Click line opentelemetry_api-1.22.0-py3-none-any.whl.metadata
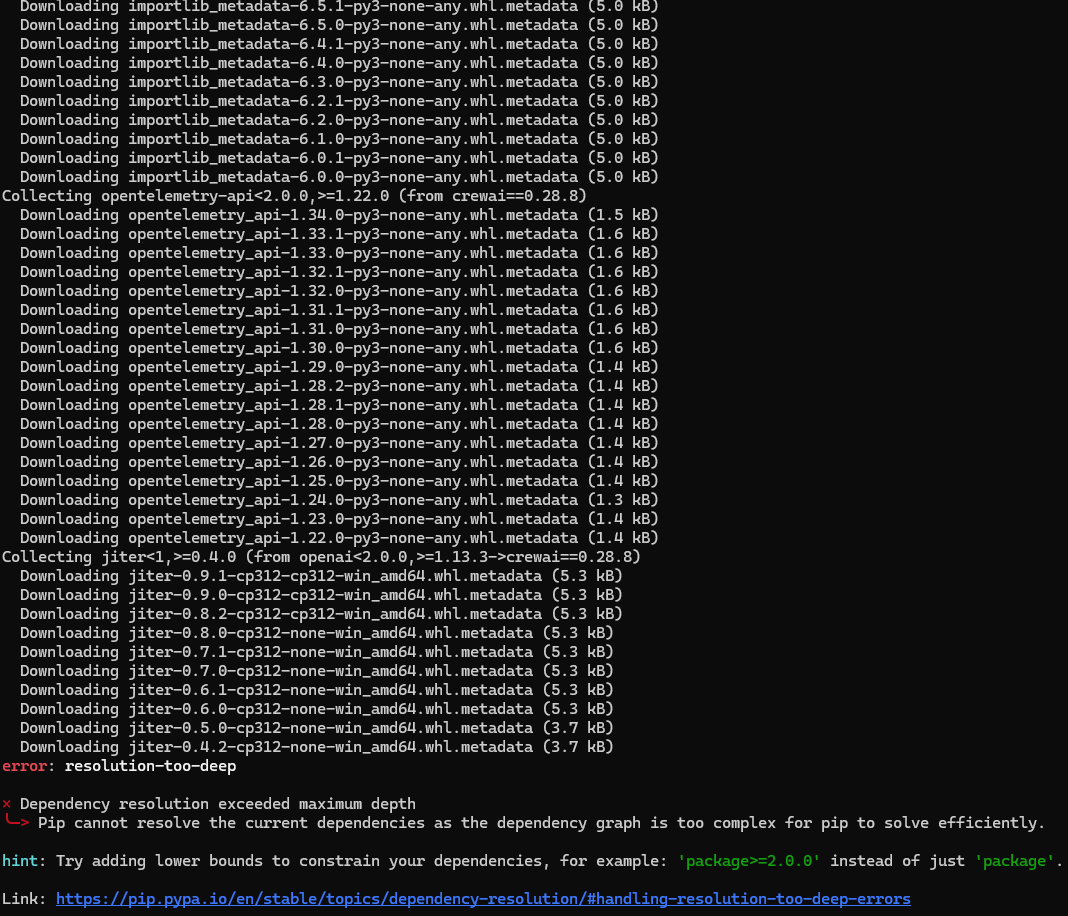 339,538
